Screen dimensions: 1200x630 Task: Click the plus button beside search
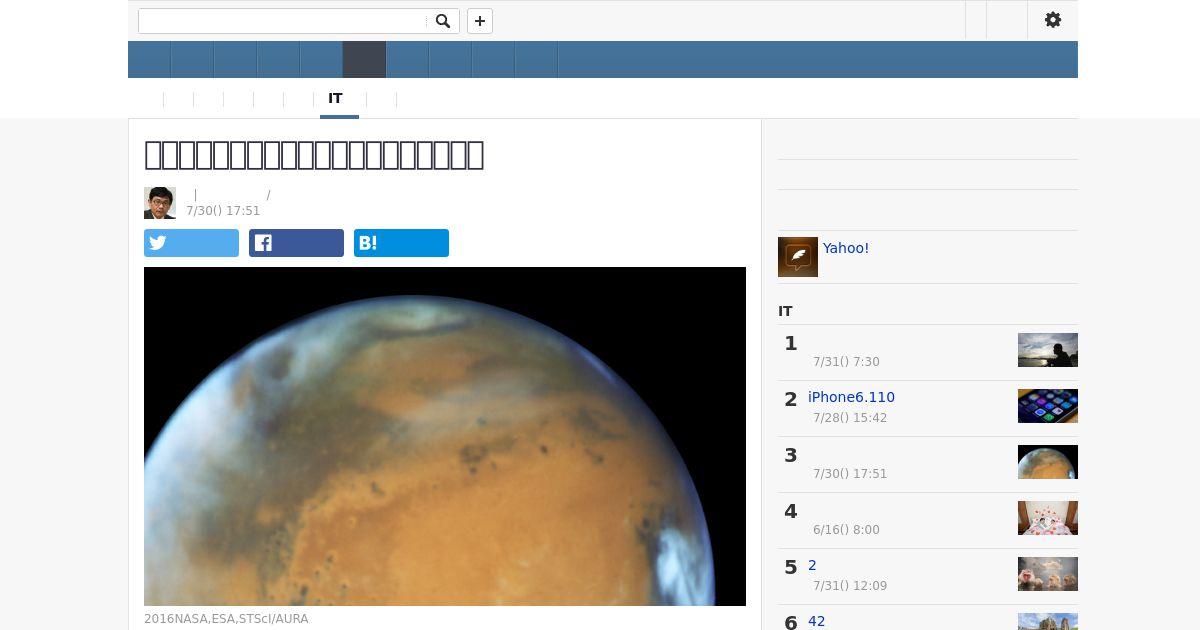480,21
